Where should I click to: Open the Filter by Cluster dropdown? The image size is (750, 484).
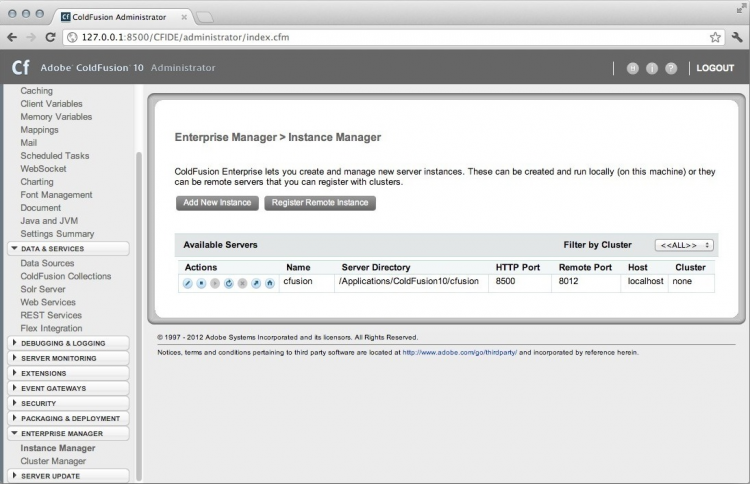tap(684, 245)
